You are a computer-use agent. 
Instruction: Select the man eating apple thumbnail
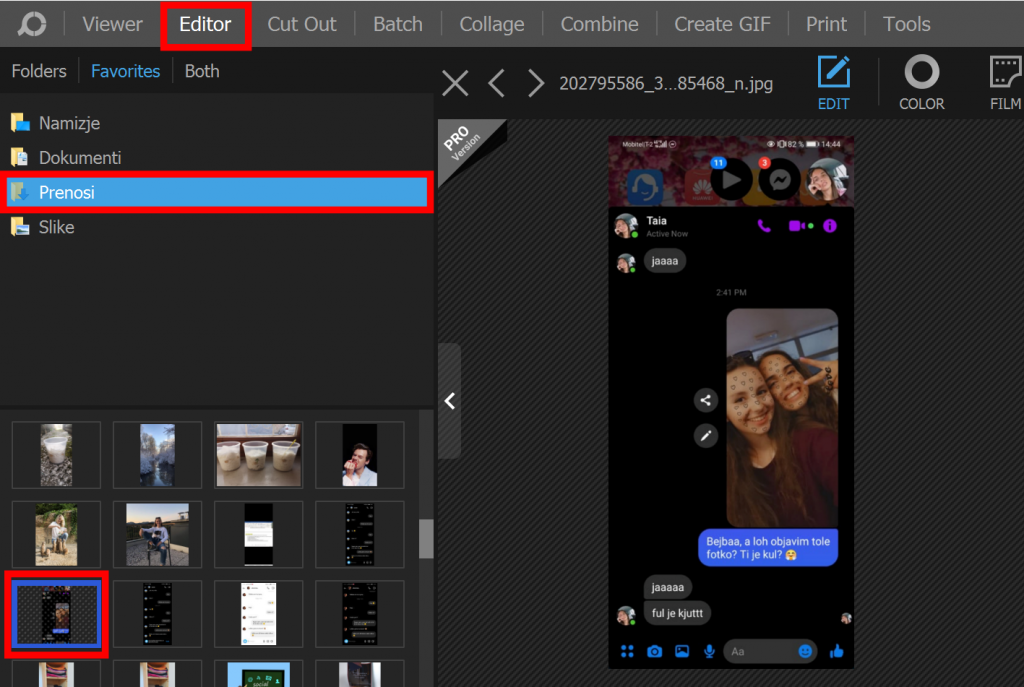point(360,455)
